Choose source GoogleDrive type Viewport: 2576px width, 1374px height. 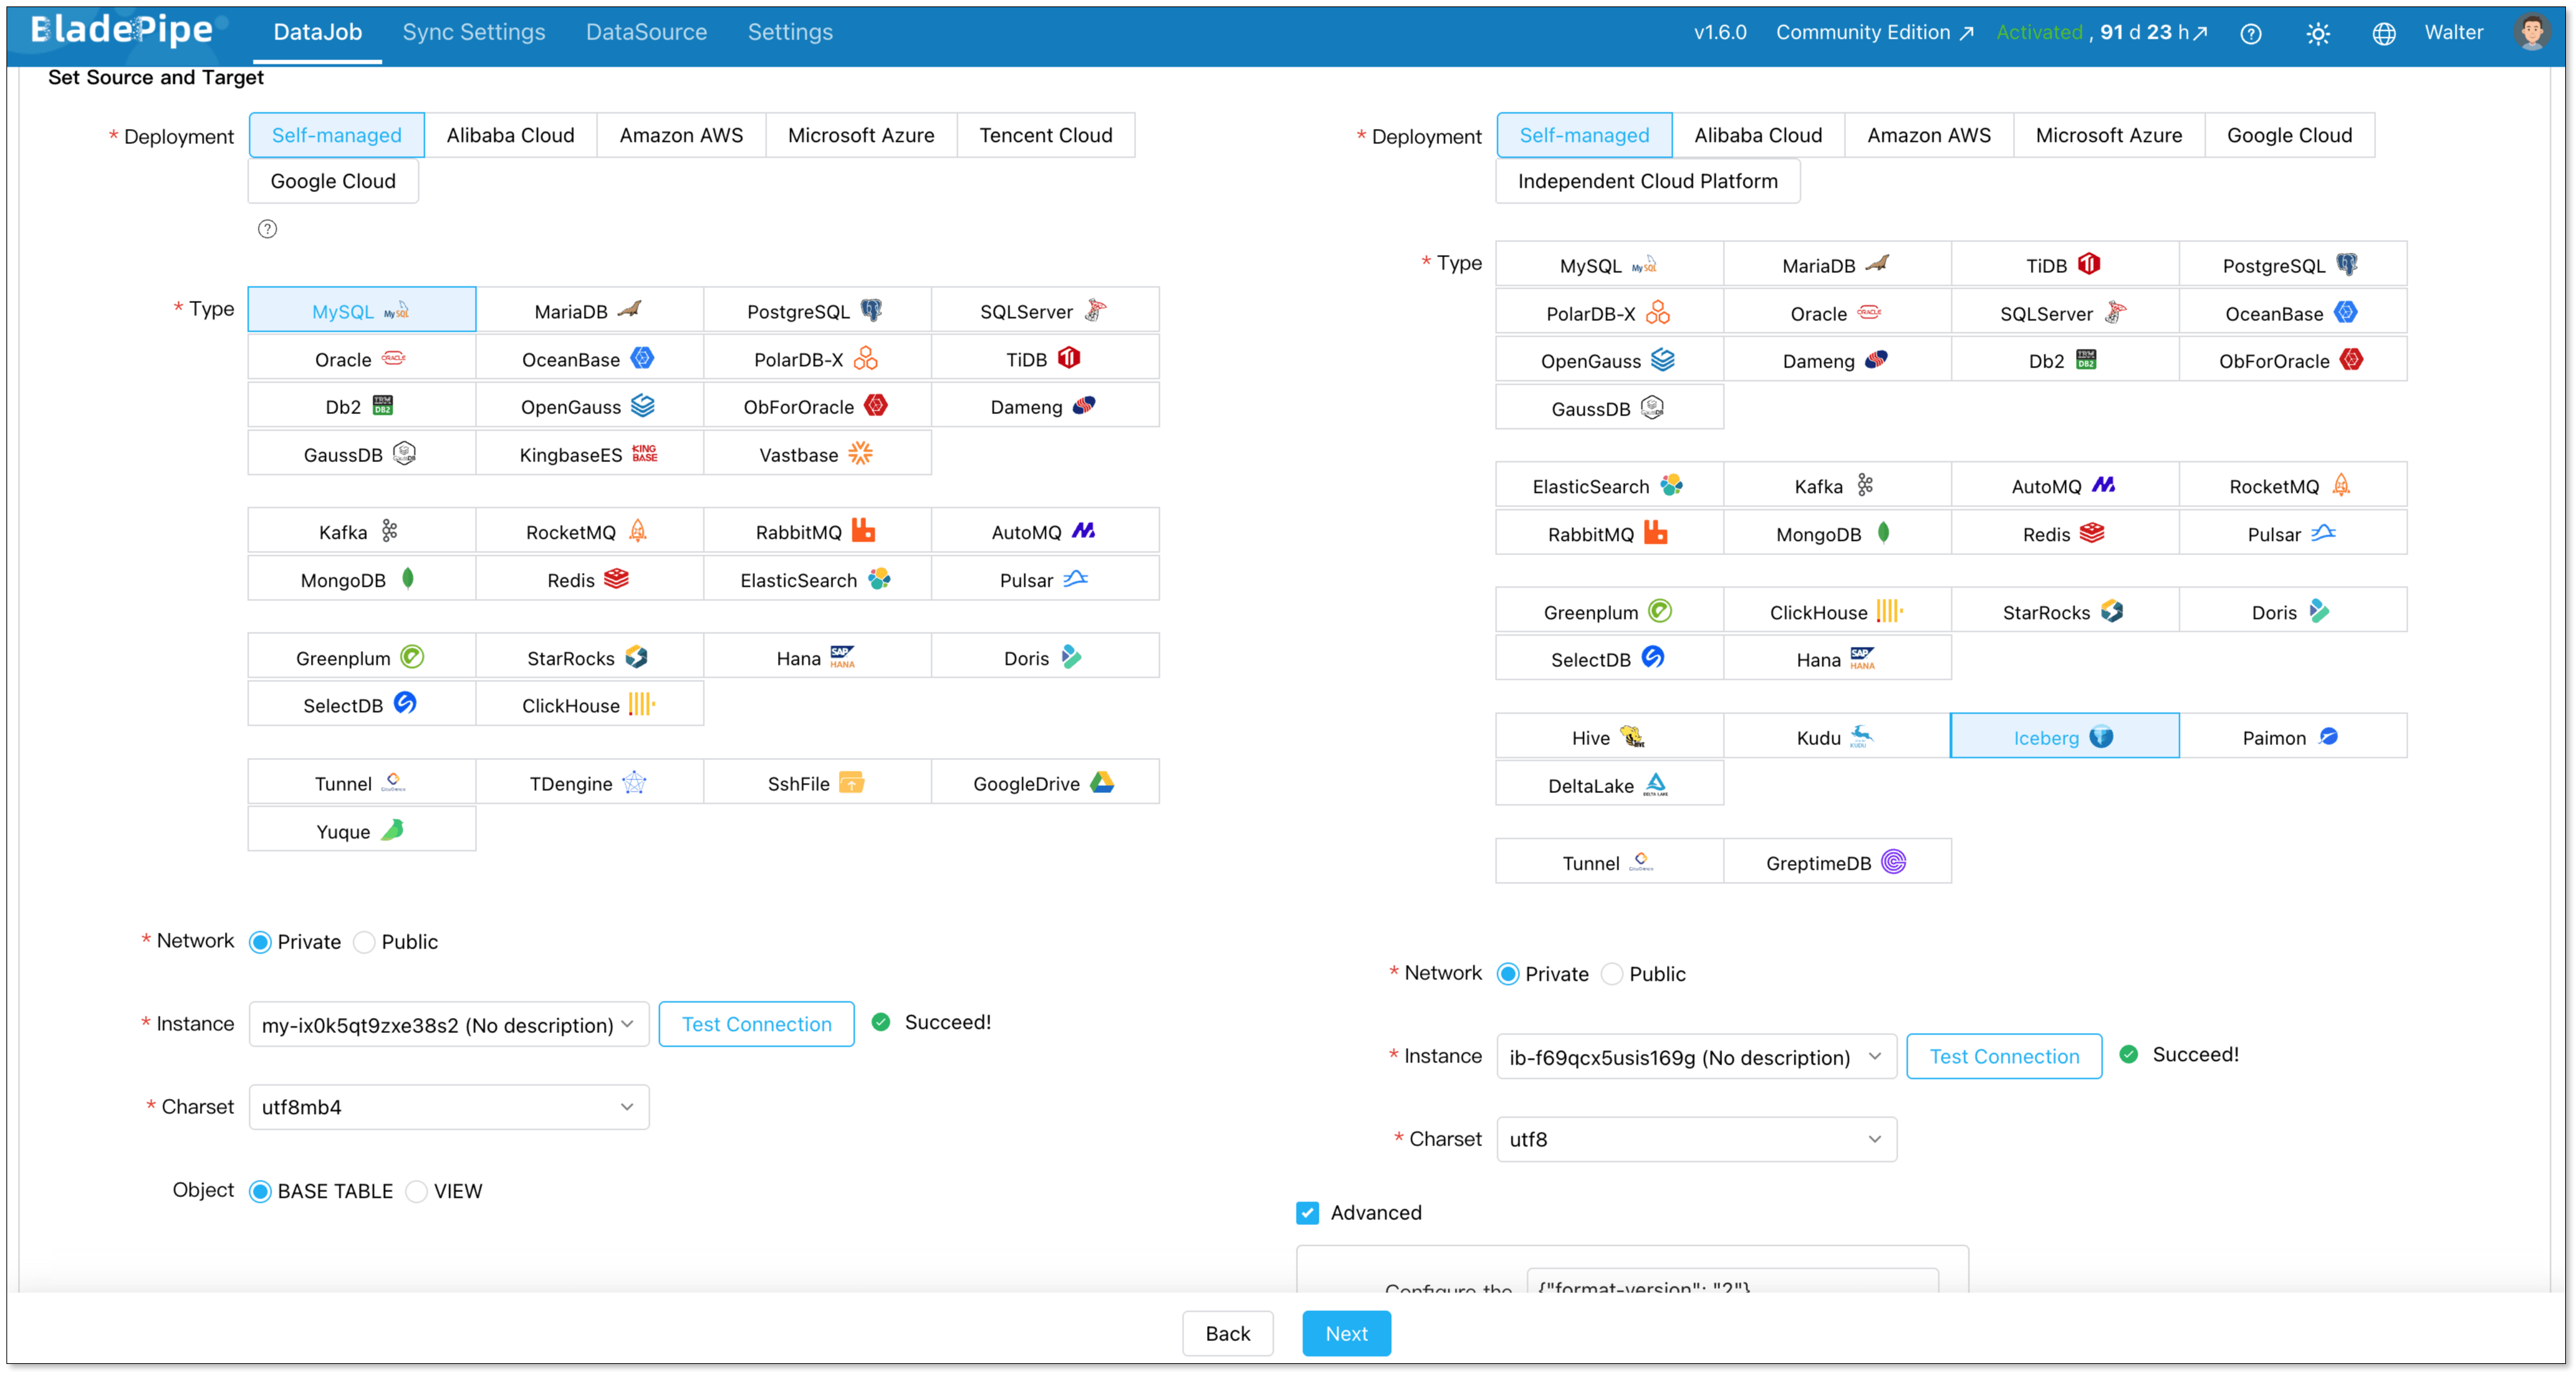tap(1044, 783)
